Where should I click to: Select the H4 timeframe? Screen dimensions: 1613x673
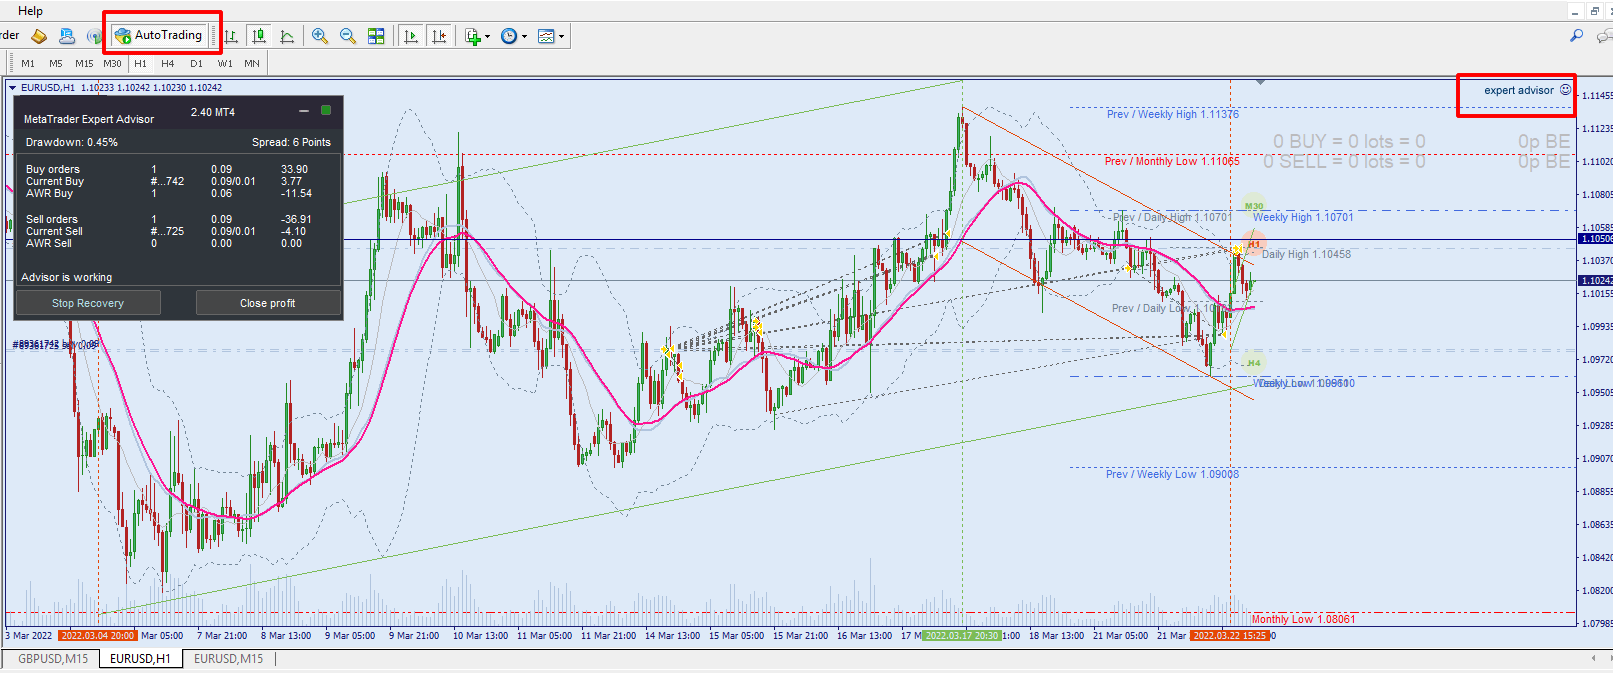tap(168, 63)
